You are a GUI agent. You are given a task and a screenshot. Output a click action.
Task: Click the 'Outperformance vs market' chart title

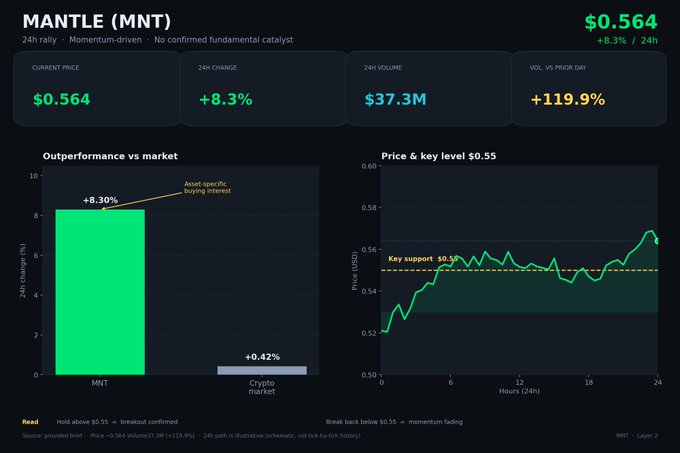110,156
